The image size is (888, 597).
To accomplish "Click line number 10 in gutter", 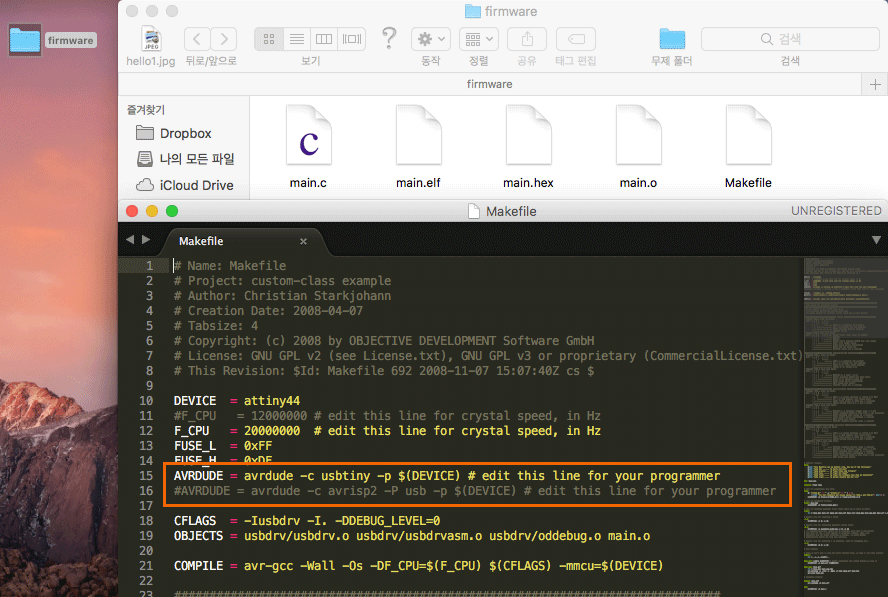I will [x=146, y=401].
